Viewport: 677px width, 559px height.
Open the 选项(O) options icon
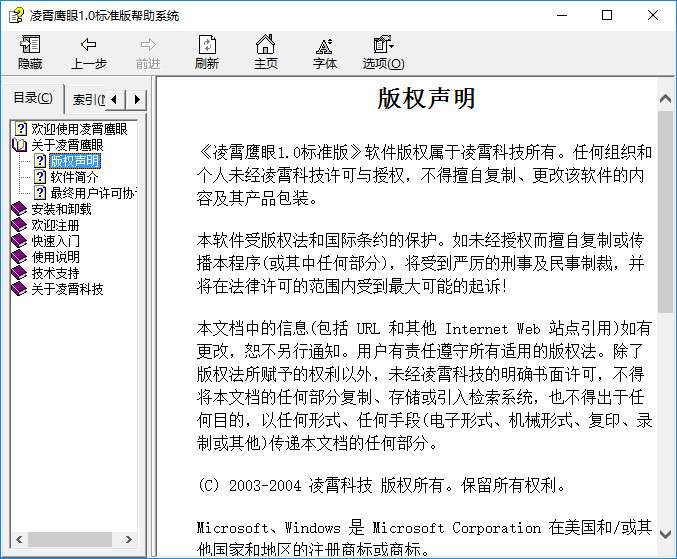coord(383,44)
